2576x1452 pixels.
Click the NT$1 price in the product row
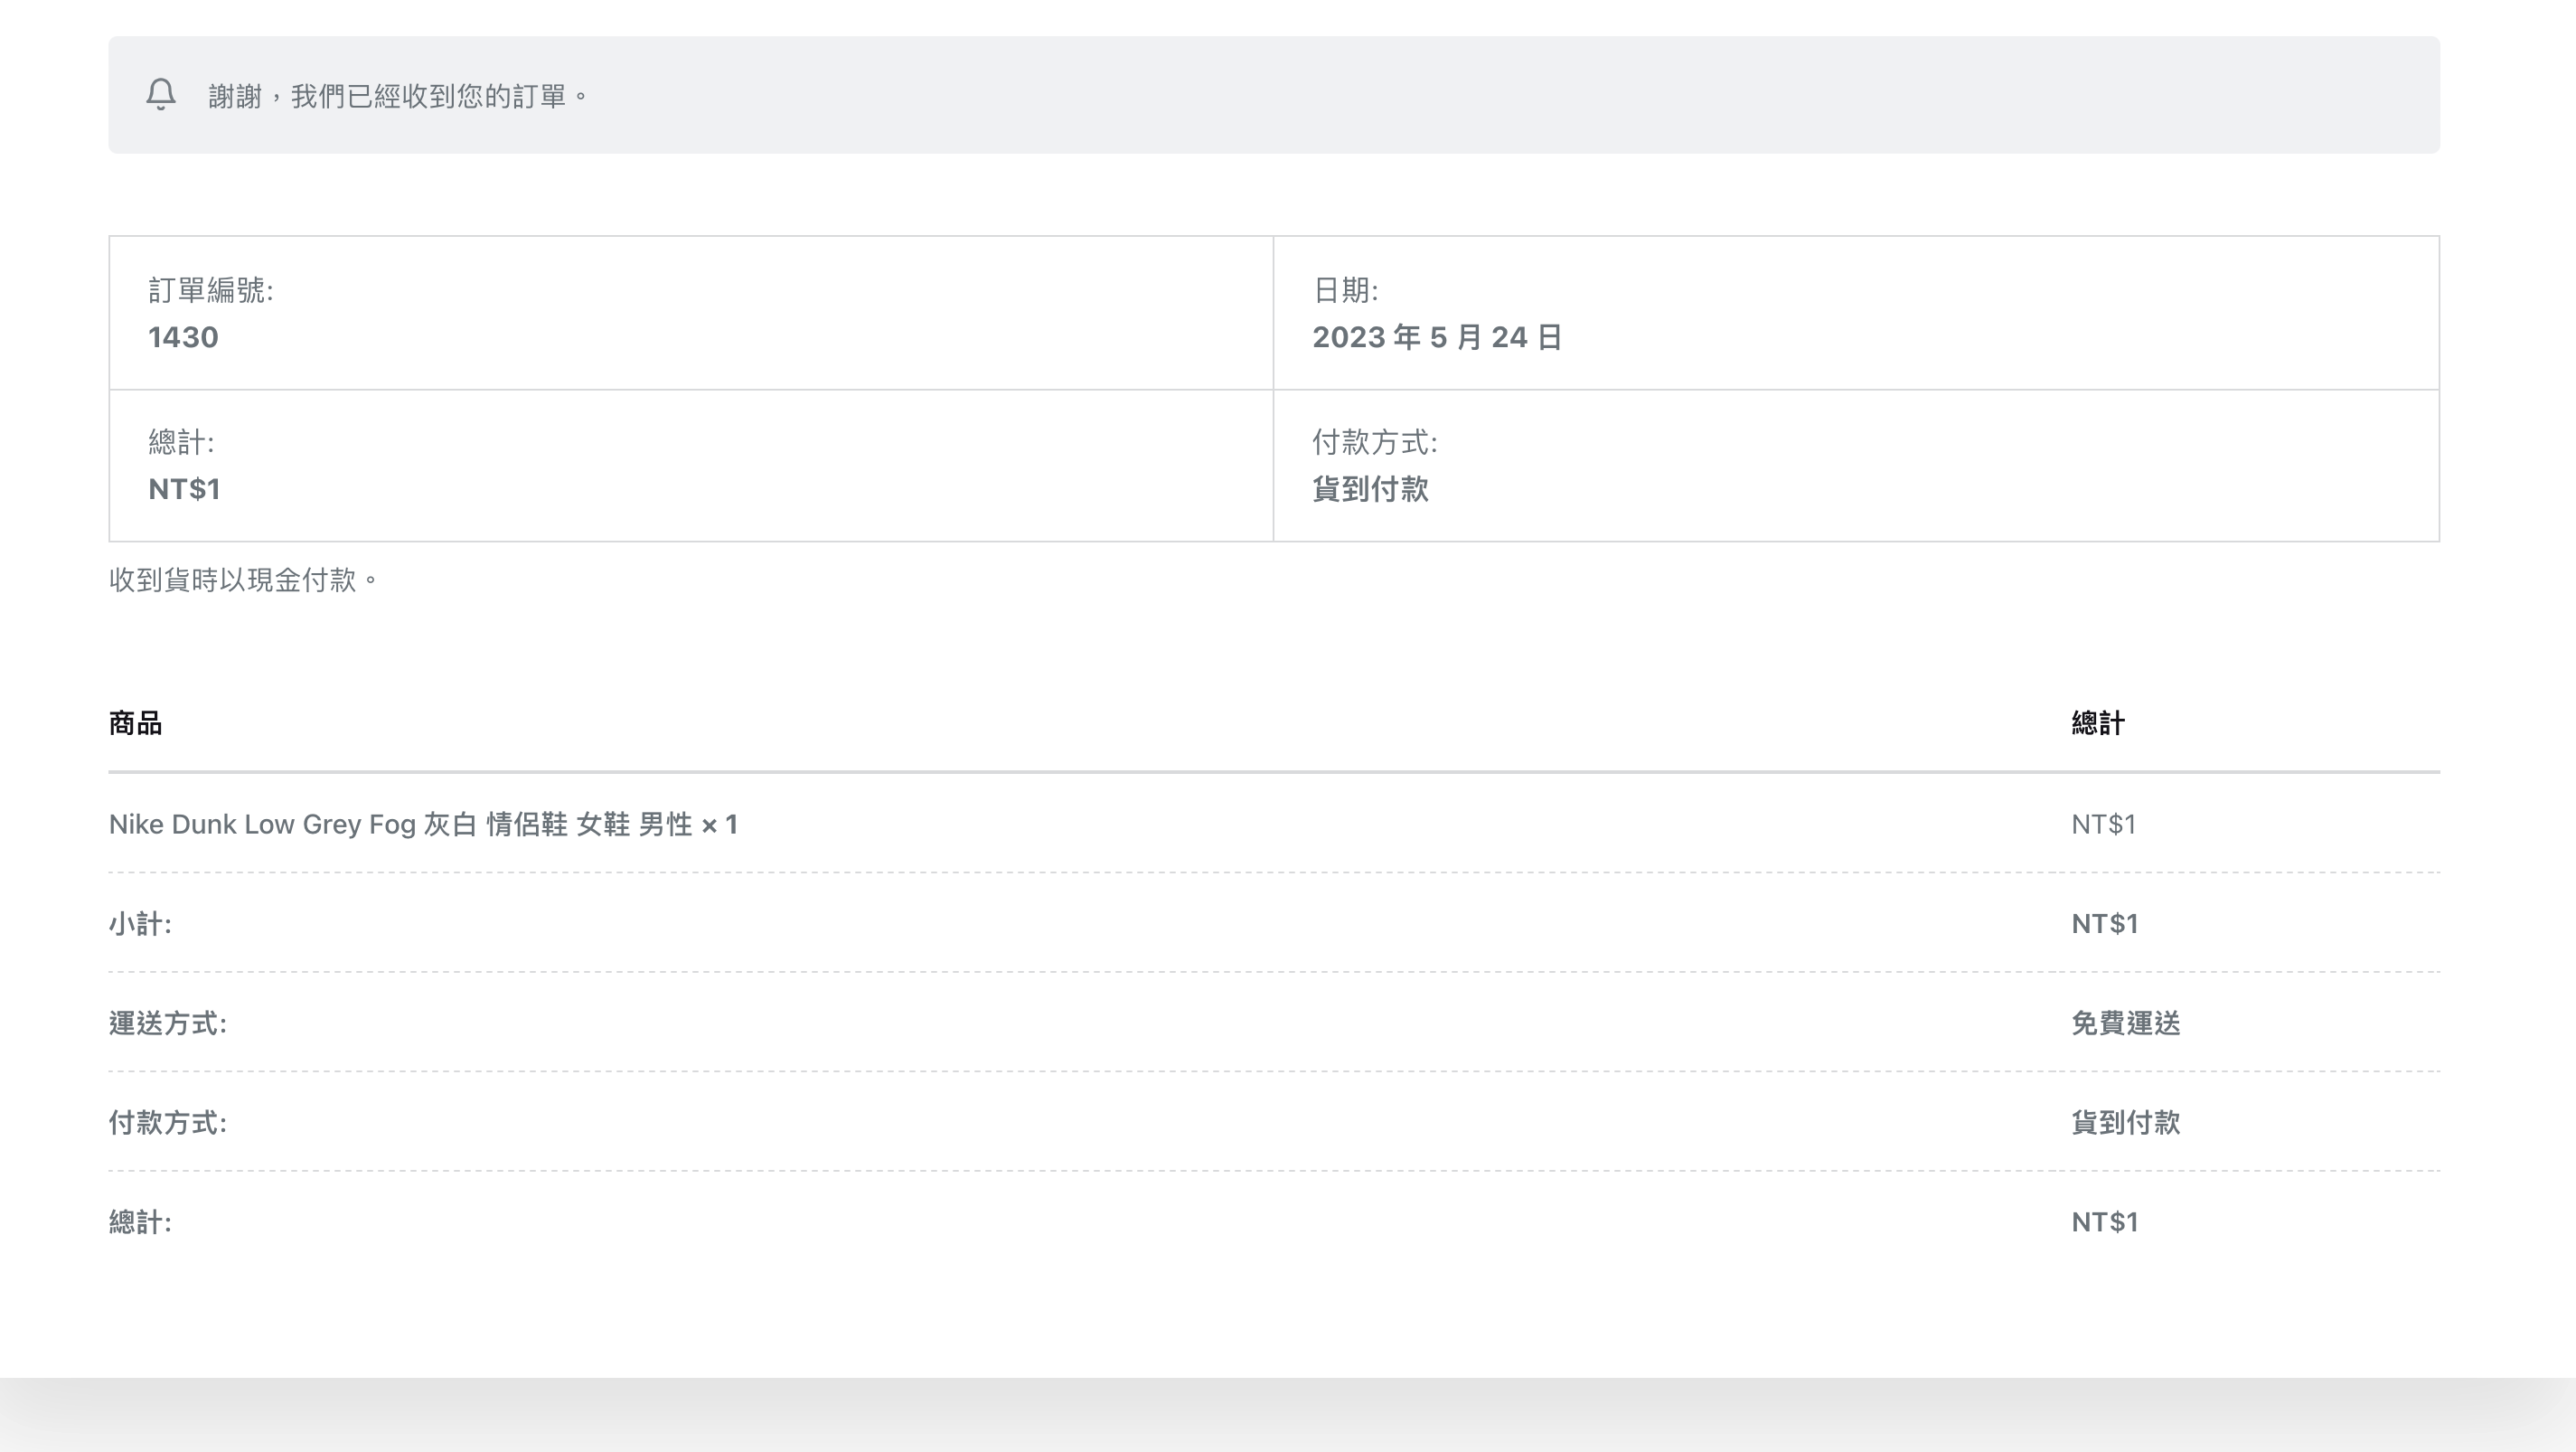pyautogui.click(x=2103, y=824)
